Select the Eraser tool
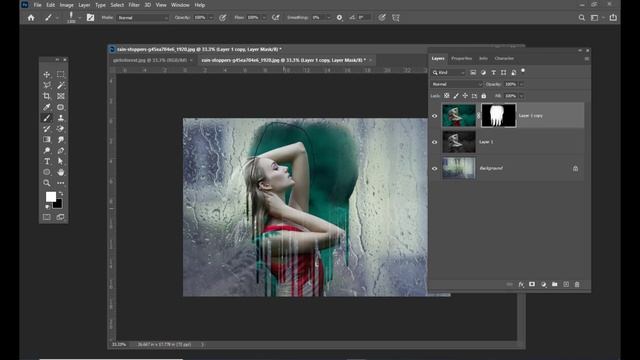The width and height of the screenshot is (640, 360). click(60, 129)
